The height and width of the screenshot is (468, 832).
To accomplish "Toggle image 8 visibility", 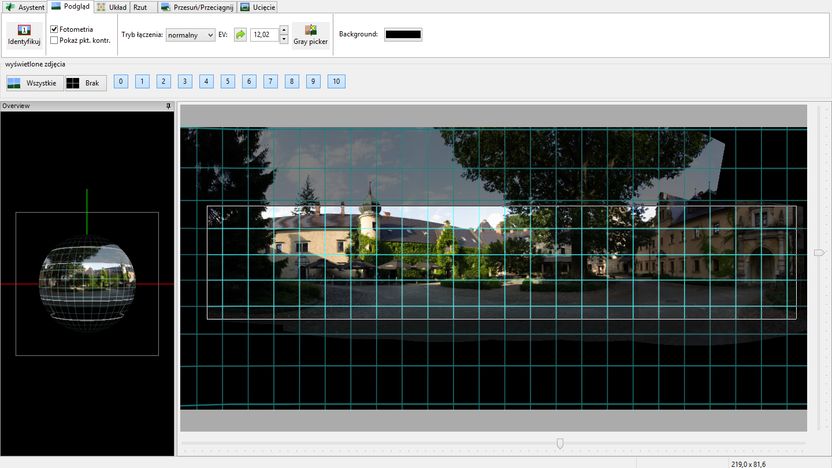I will pos(292,81).
